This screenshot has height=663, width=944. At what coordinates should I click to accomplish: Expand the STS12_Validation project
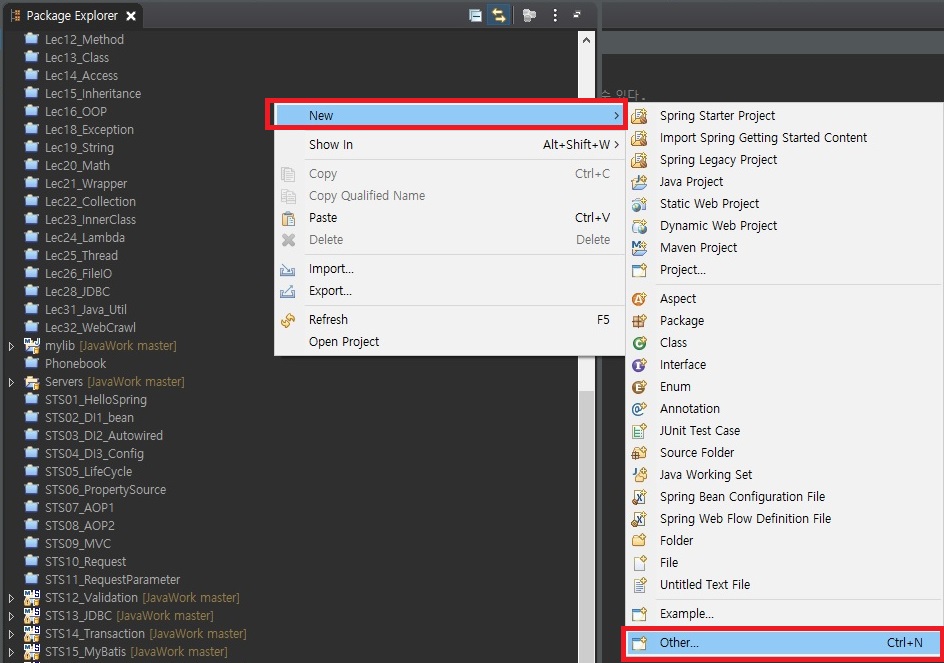click(11, 599)
